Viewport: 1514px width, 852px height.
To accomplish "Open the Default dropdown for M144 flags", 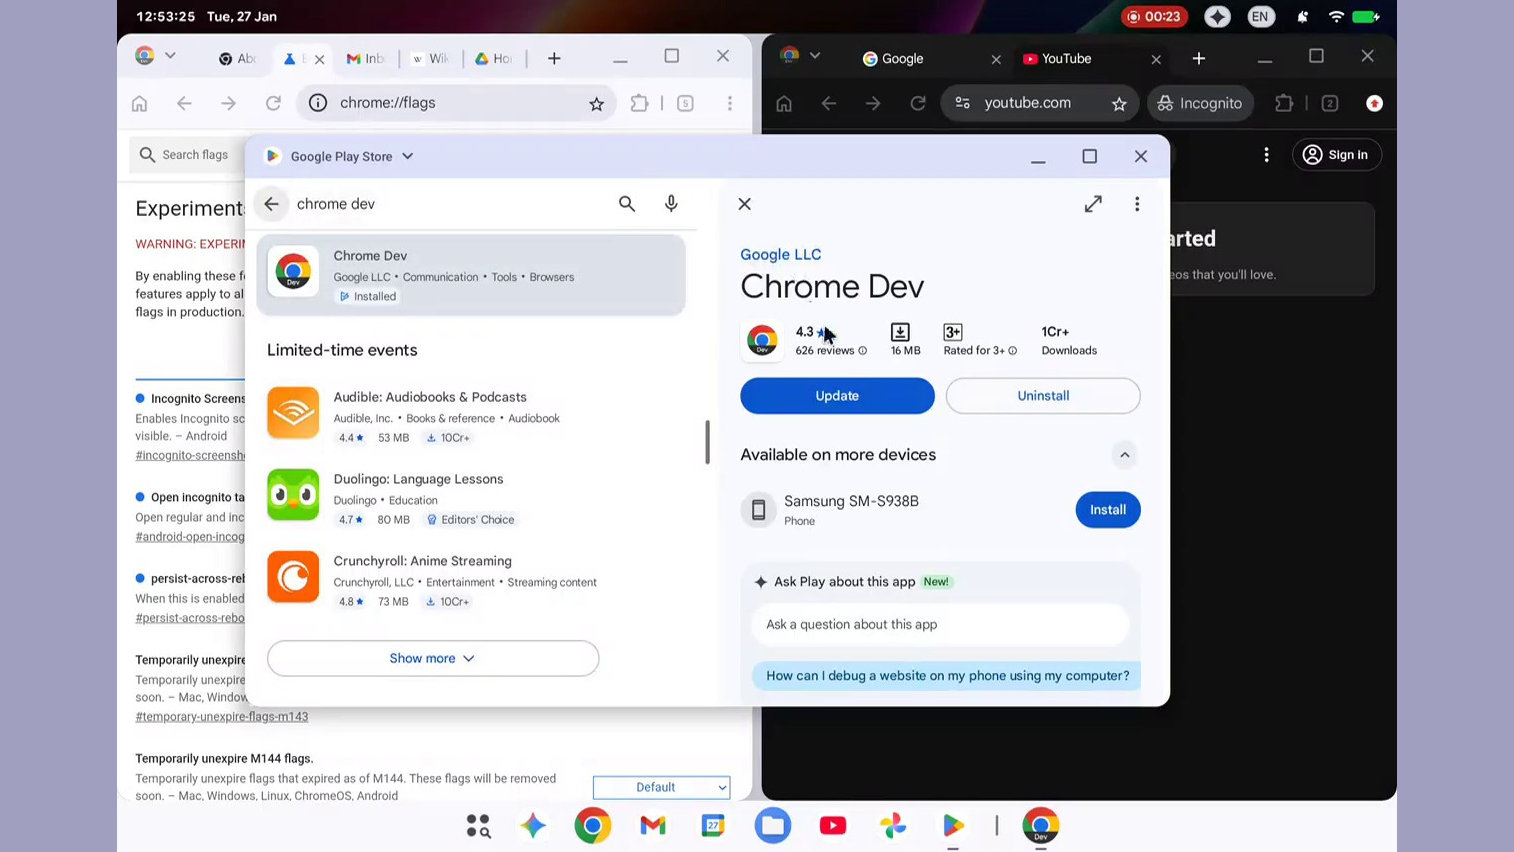I will [x=661, y=787].
